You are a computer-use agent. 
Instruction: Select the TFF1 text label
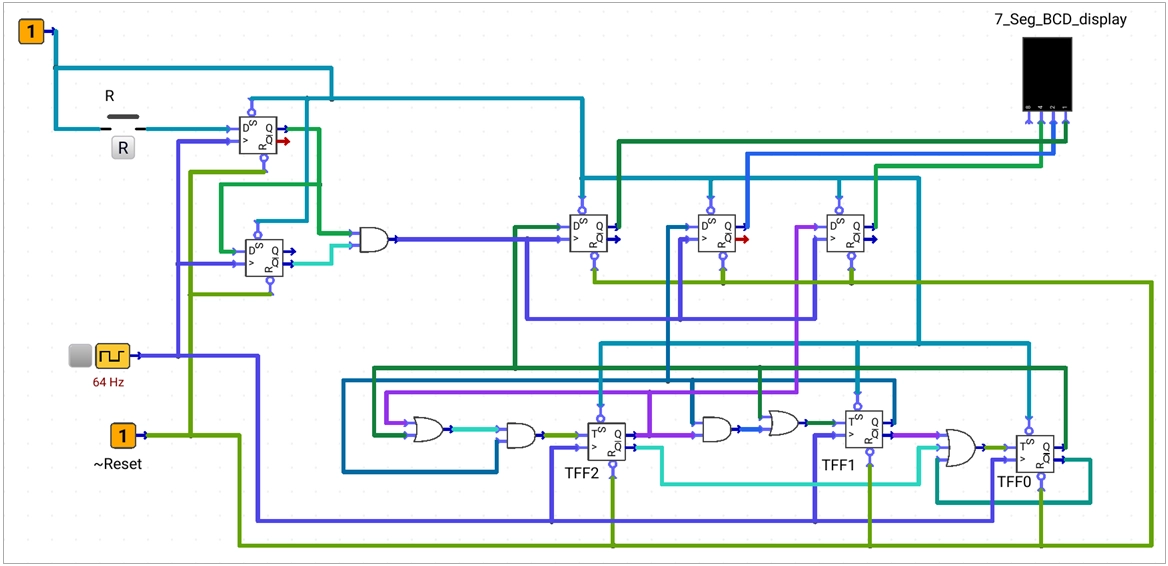click(x=838, y=464)
